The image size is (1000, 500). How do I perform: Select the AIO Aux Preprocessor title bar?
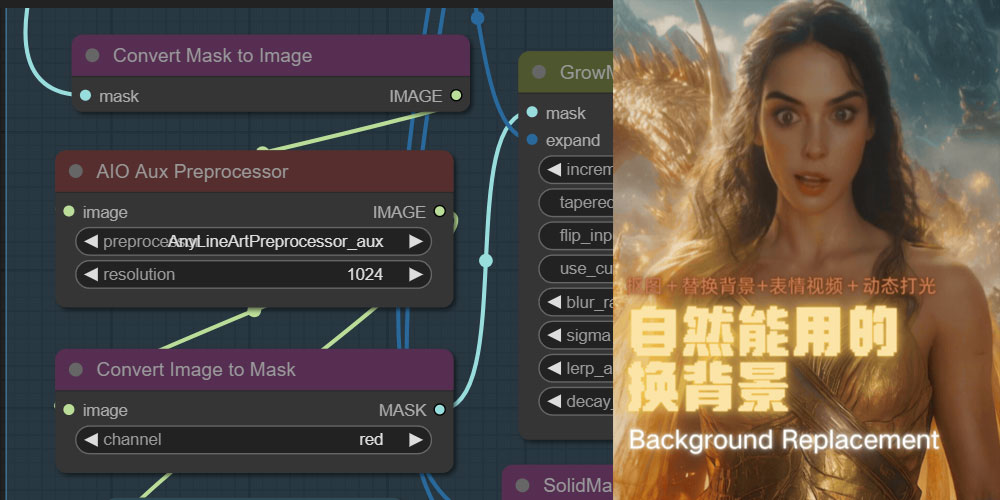click(x=254, y=172)
